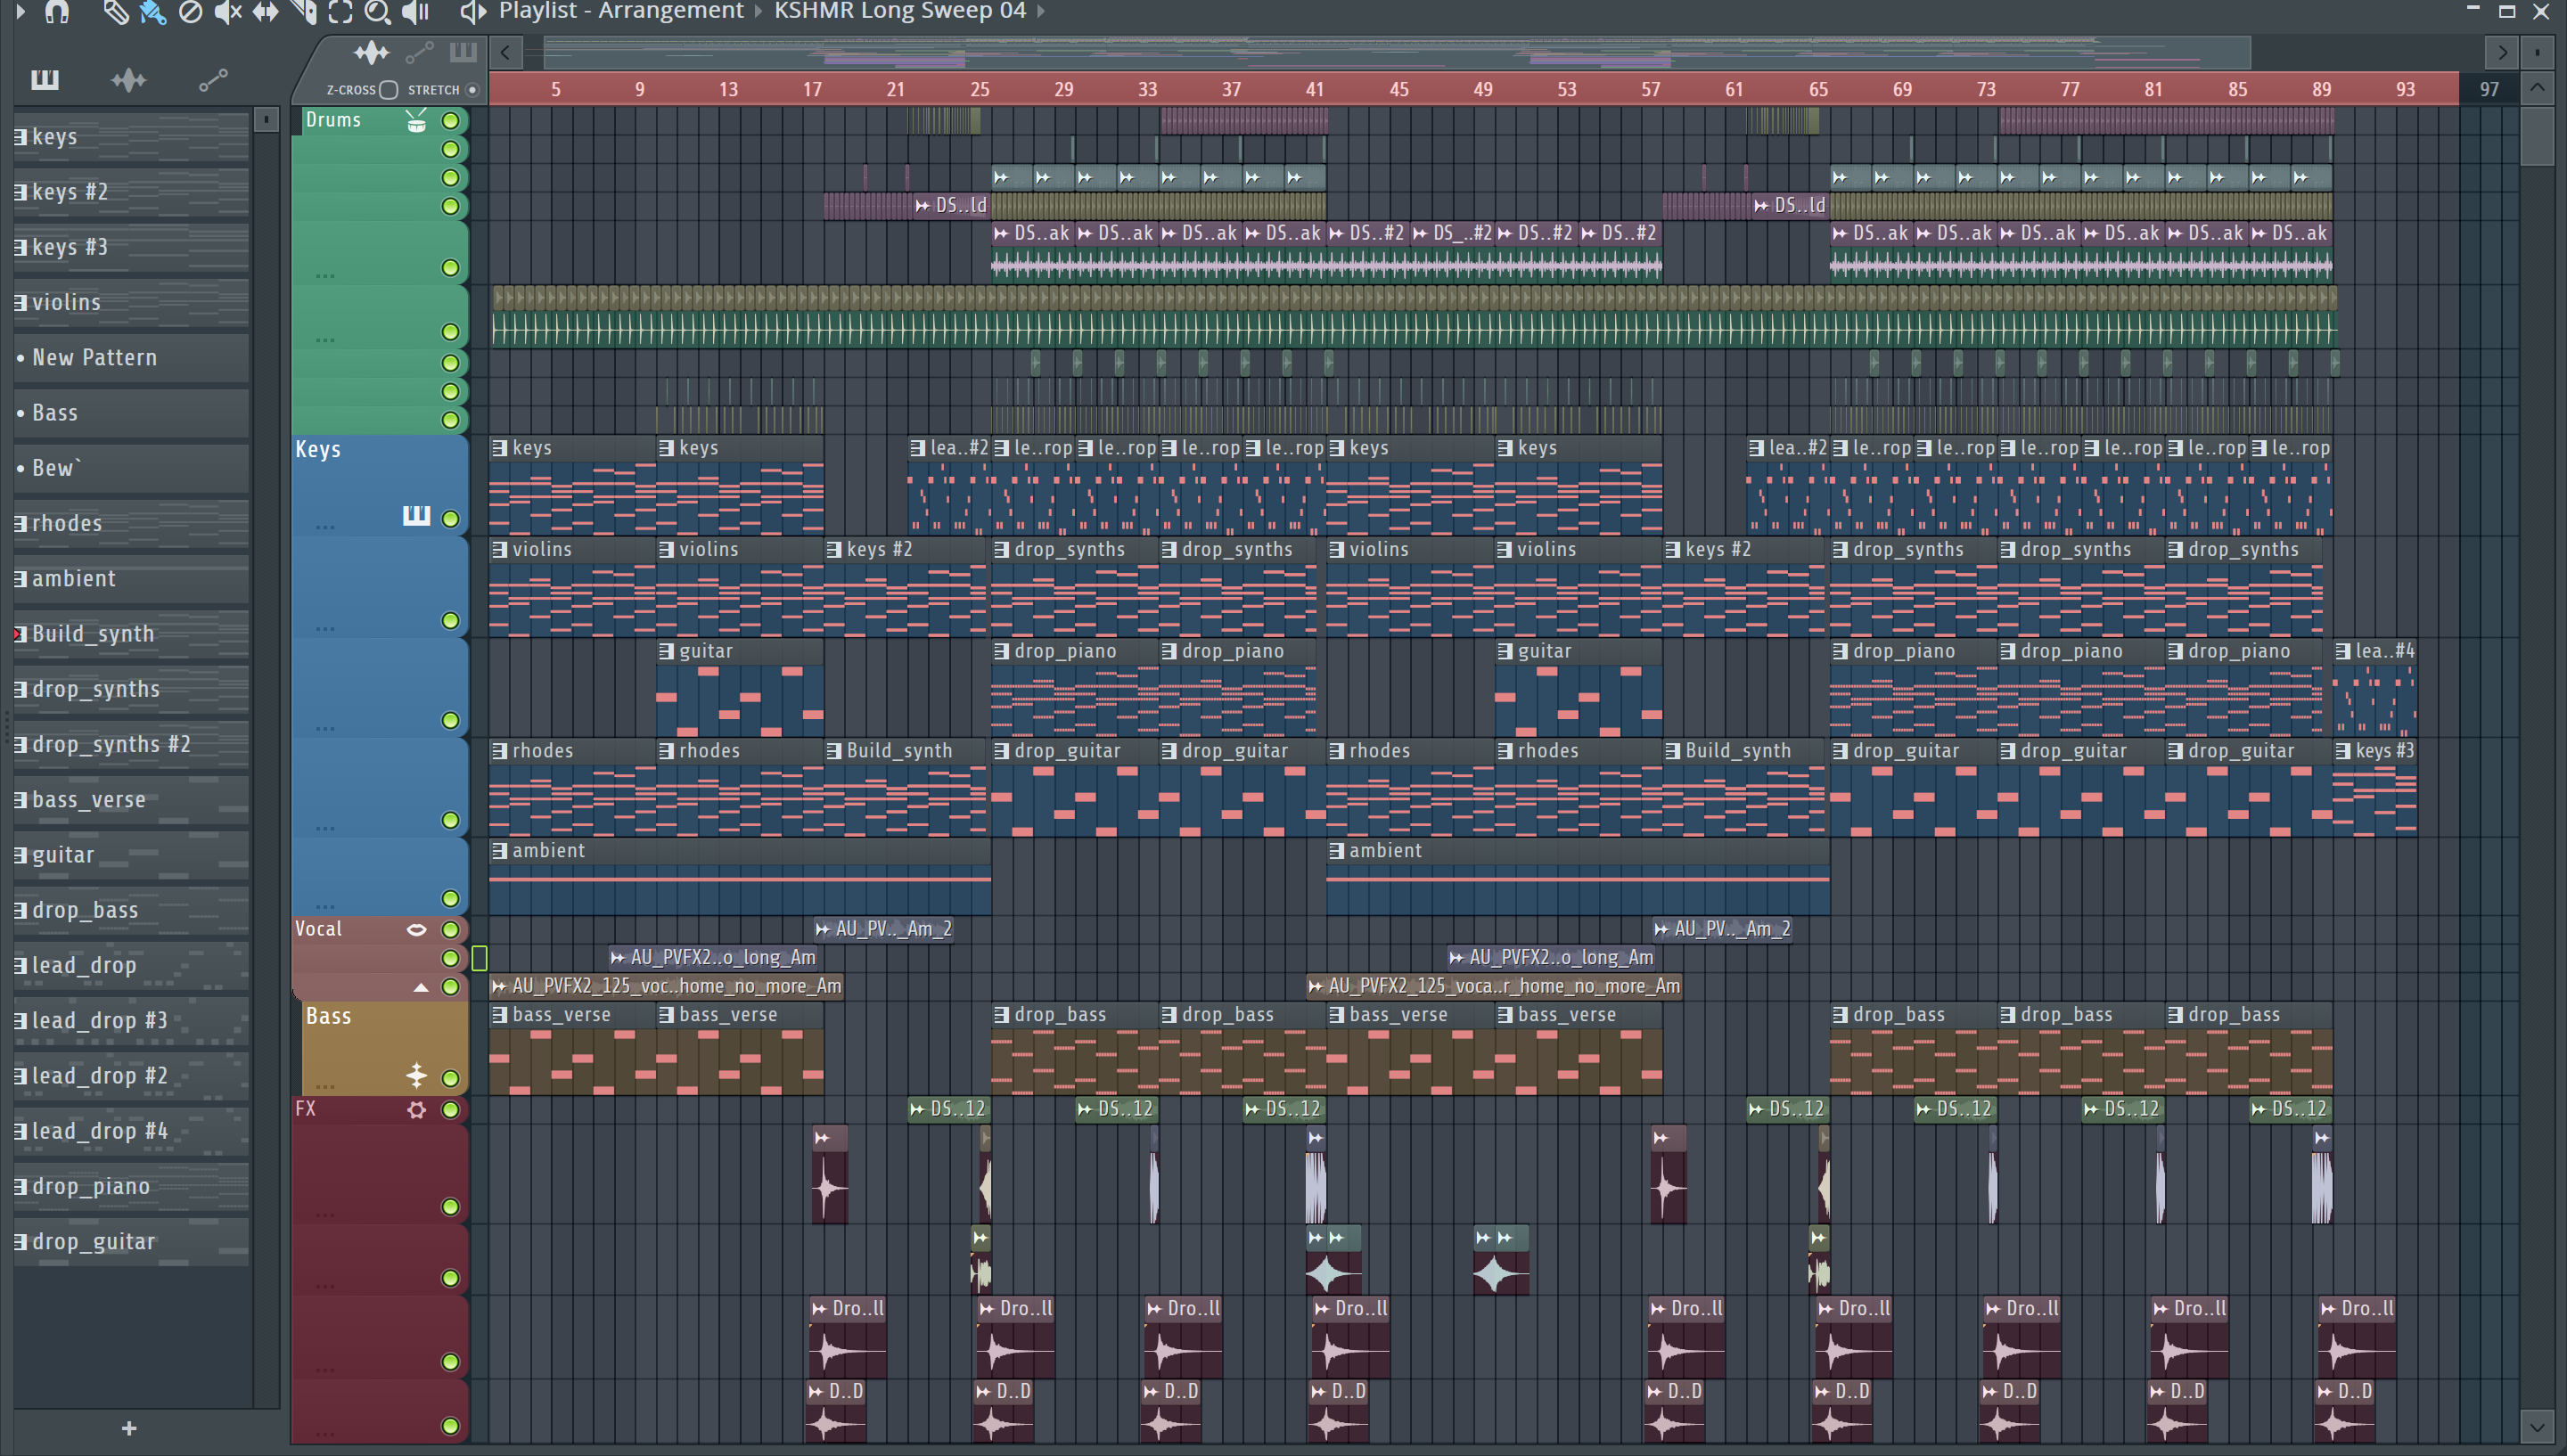Select the Slice blade tool
Screen dimensions: 2567x1456
(303, 11)
